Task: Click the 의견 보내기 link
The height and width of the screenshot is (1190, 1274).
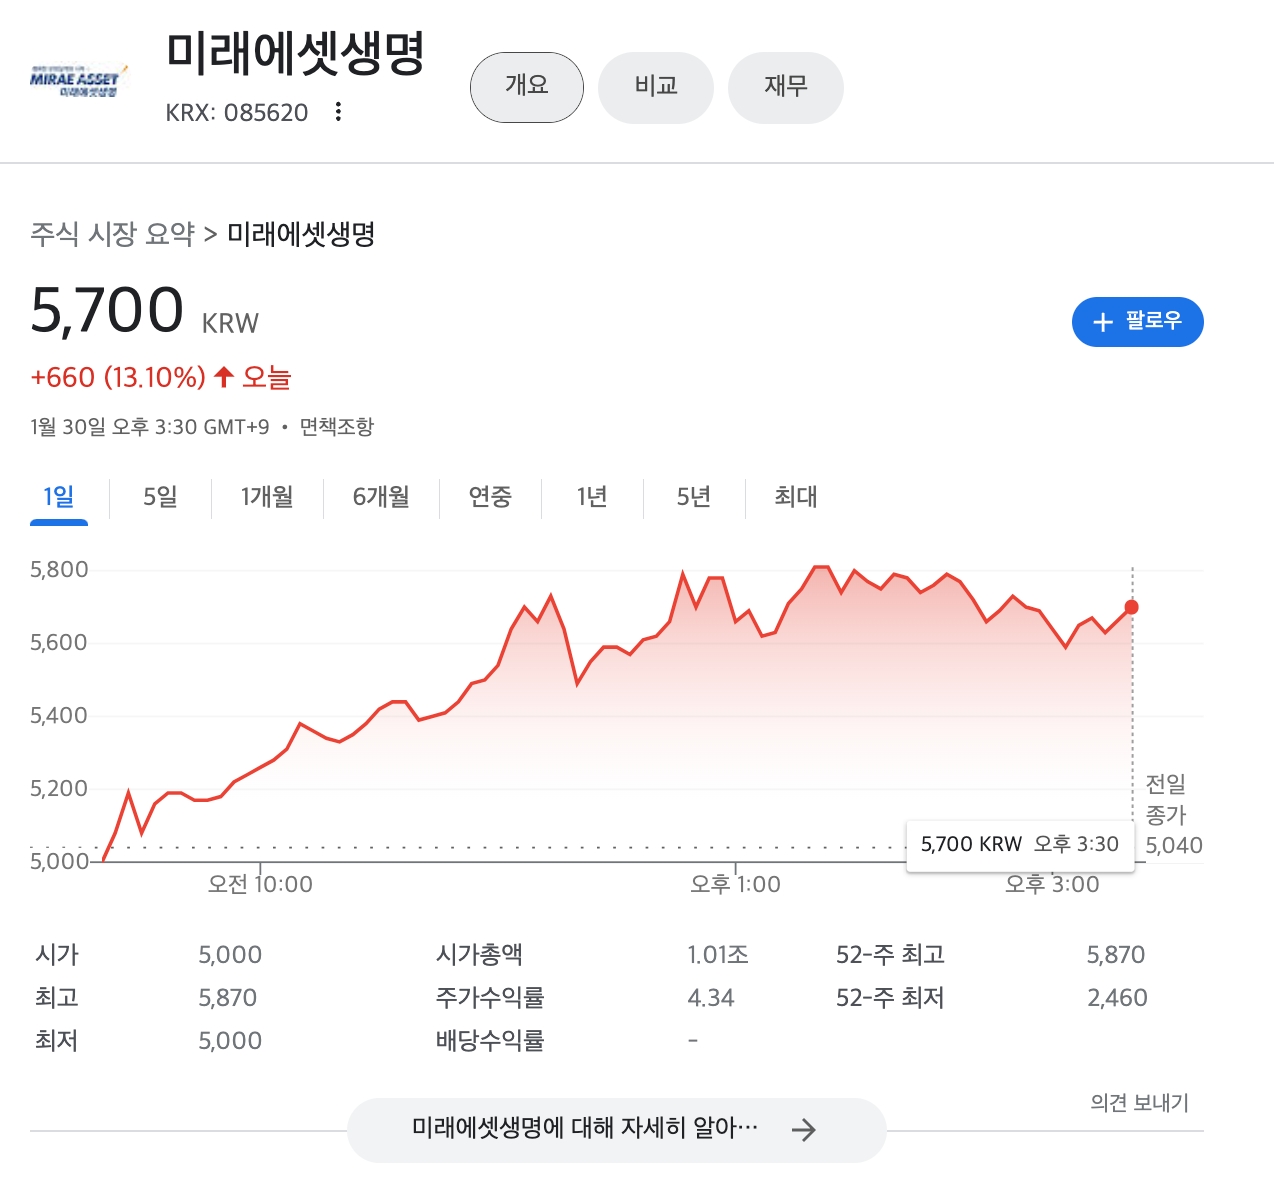Action: pos(1139,1102)
